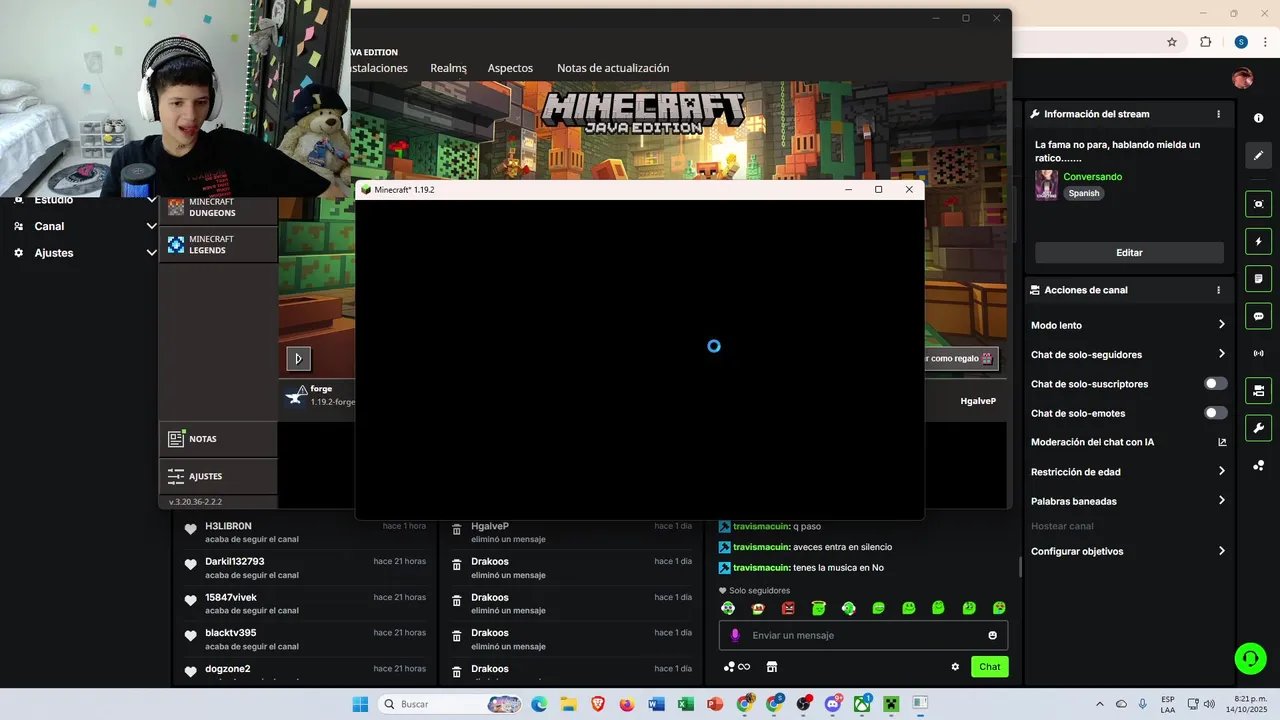This screenshot has height=720, width=1280.
Task: Click the trash icon beside HgalveP entry
Action: pos(456,530)
